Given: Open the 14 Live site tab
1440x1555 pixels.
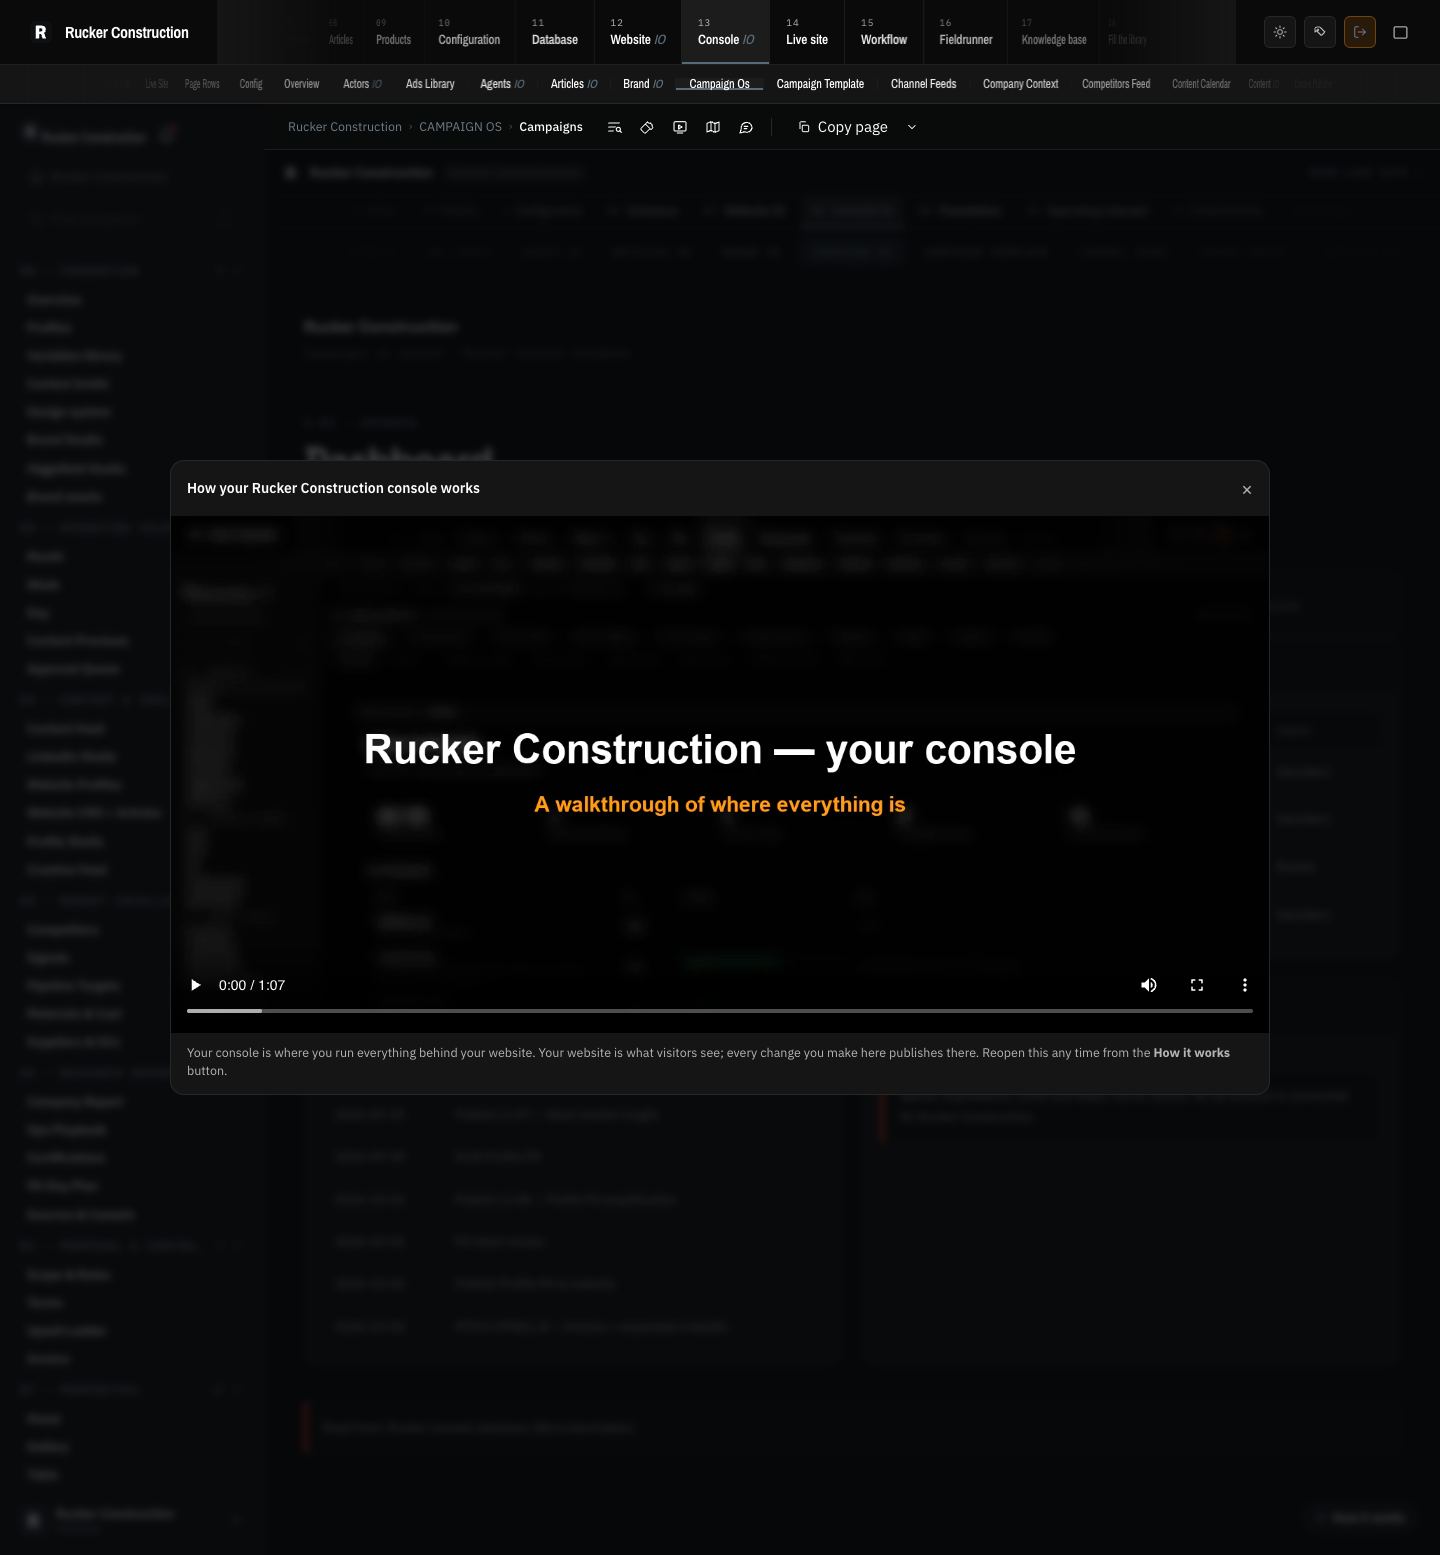Looking at the screenshot, I should click(x=807, y=32).
